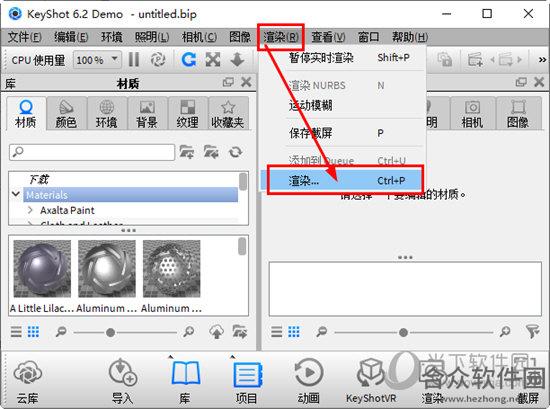Choose 运动模糊 from render menu
The height and width of the screenshot is (409, 550).
[x=343, y=105]
